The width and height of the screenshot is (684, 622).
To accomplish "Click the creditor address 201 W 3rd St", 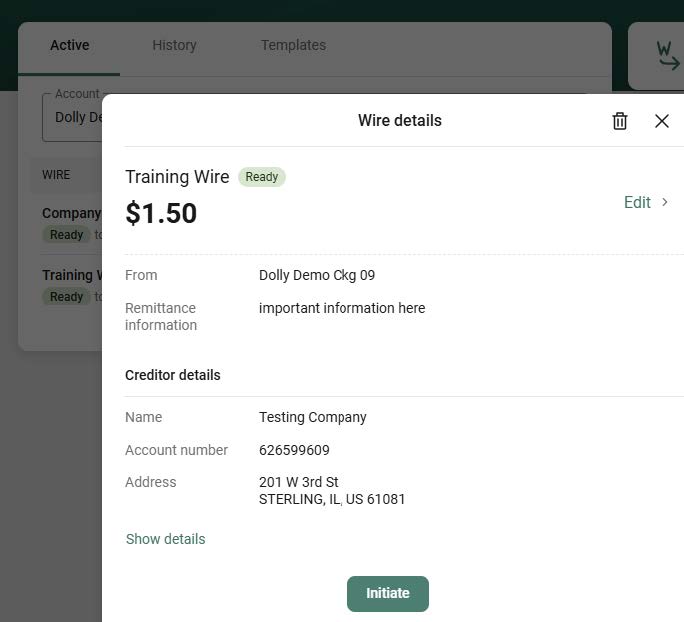I will [299, 482].
